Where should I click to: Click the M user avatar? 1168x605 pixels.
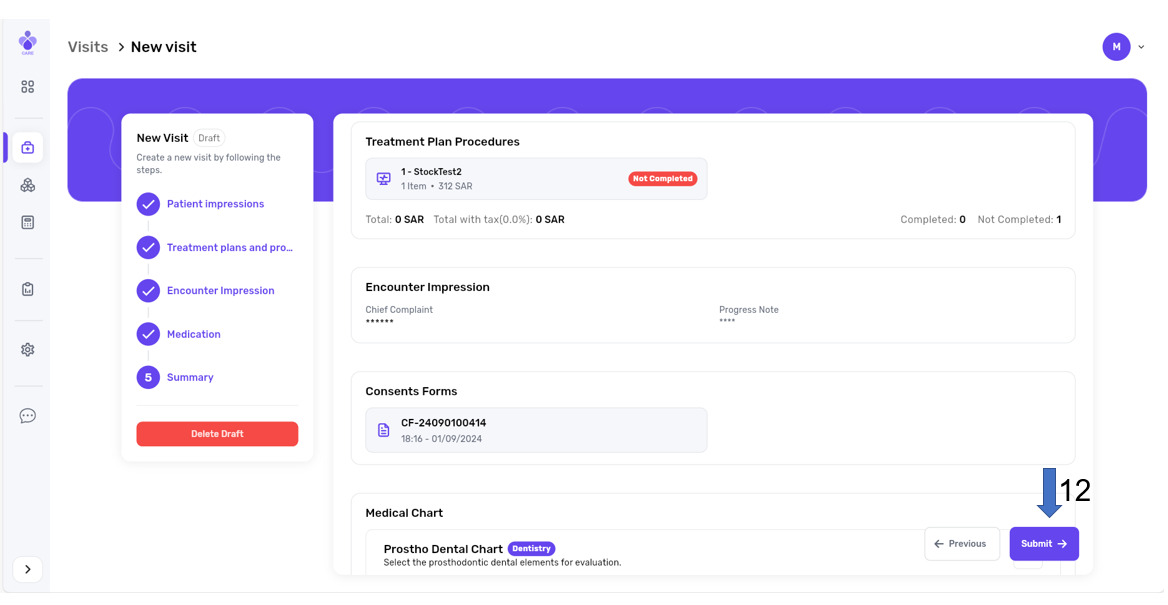click(1116, 47)
